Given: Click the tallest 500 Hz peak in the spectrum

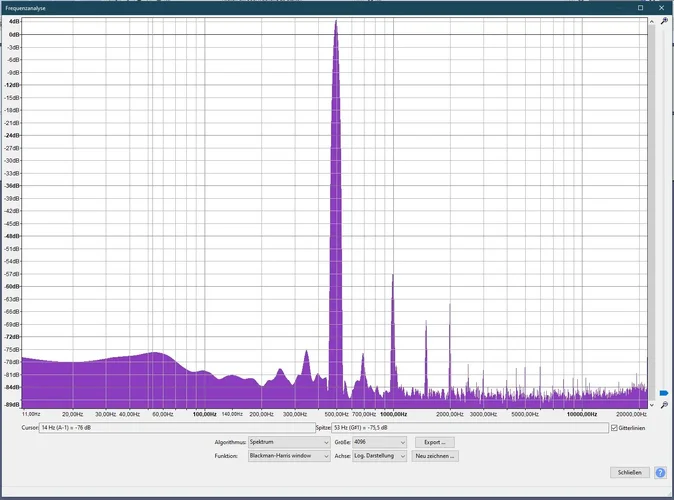Looking at the screenshot, I should (336, 30).
